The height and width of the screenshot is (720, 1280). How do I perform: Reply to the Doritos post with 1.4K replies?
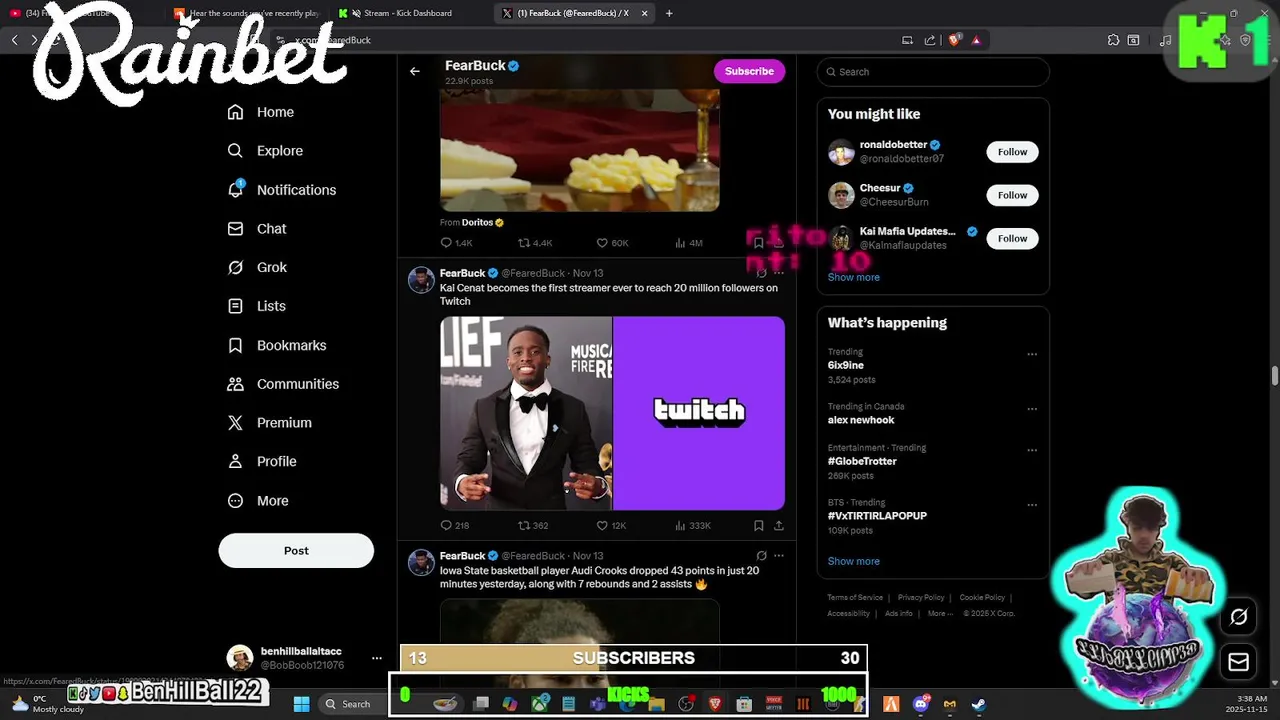point(456,243)
